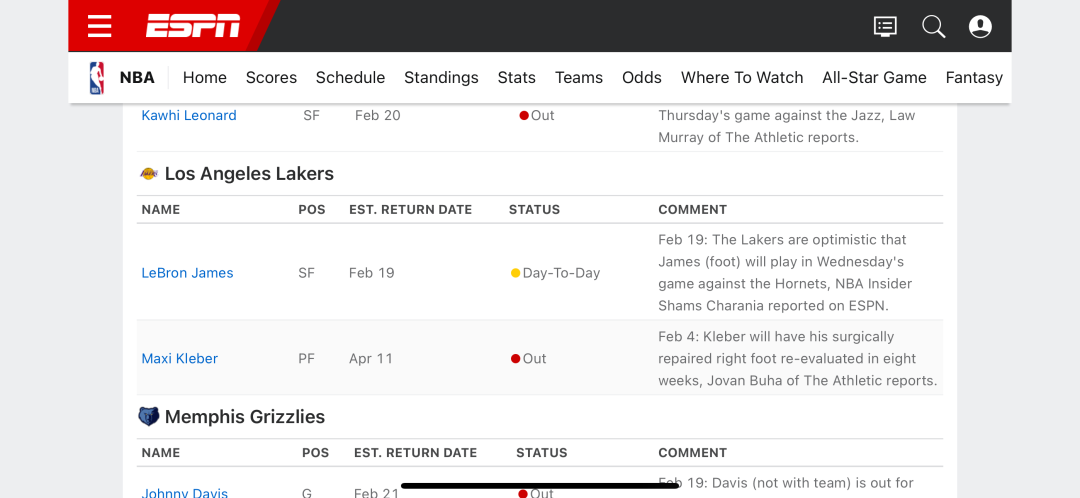Click the Feb 19 return date cell
The image size is (1080, 498).
point(372,273)
